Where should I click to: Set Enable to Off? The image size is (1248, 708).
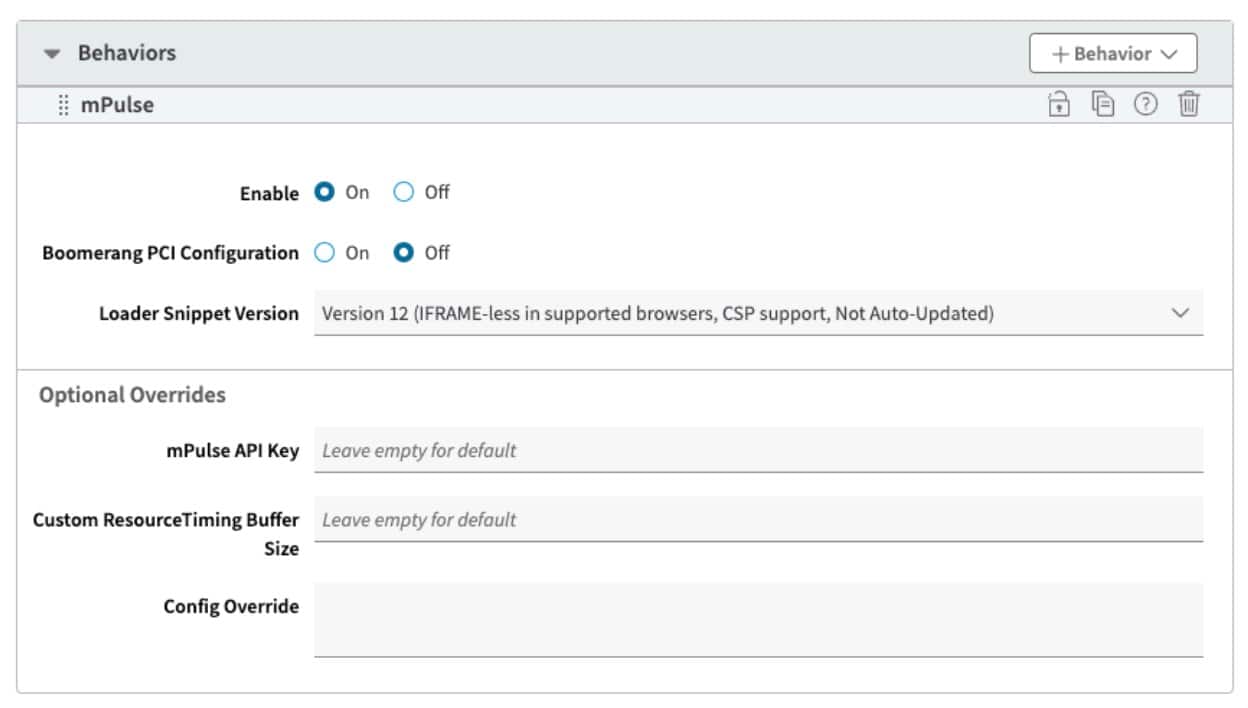click(x=403, y=193)
